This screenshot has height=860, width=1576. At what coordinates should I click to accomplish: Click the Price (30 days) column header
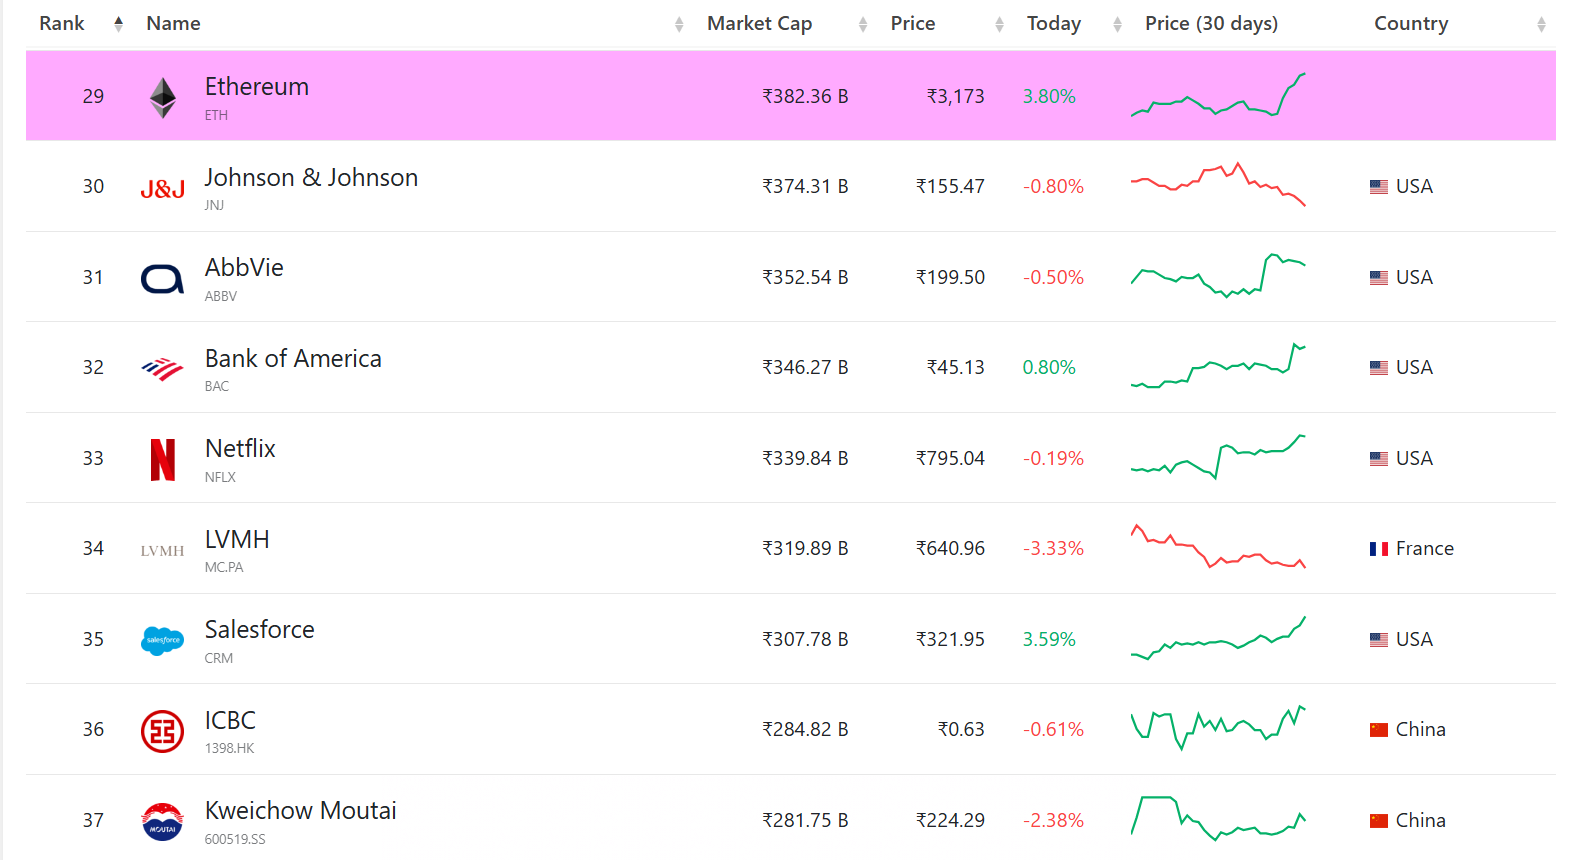1211,23
